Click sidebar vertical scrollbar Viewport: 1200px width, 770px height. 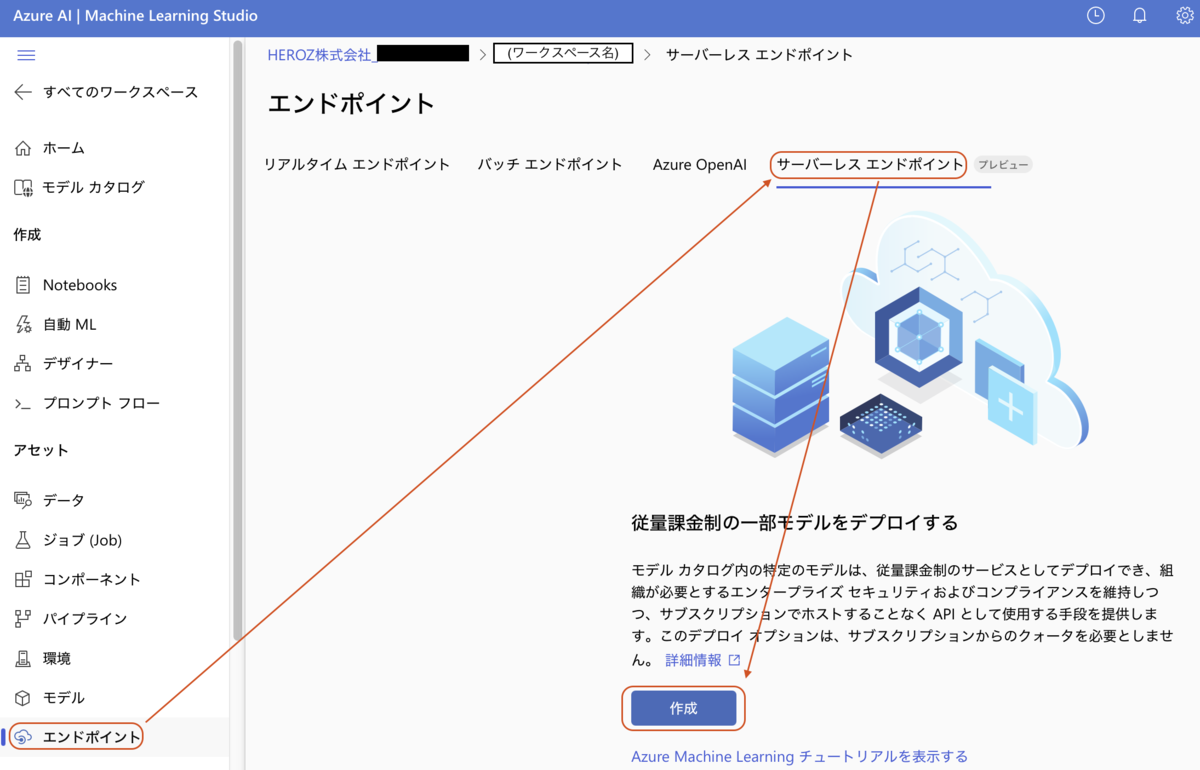[x=237, y=340]
